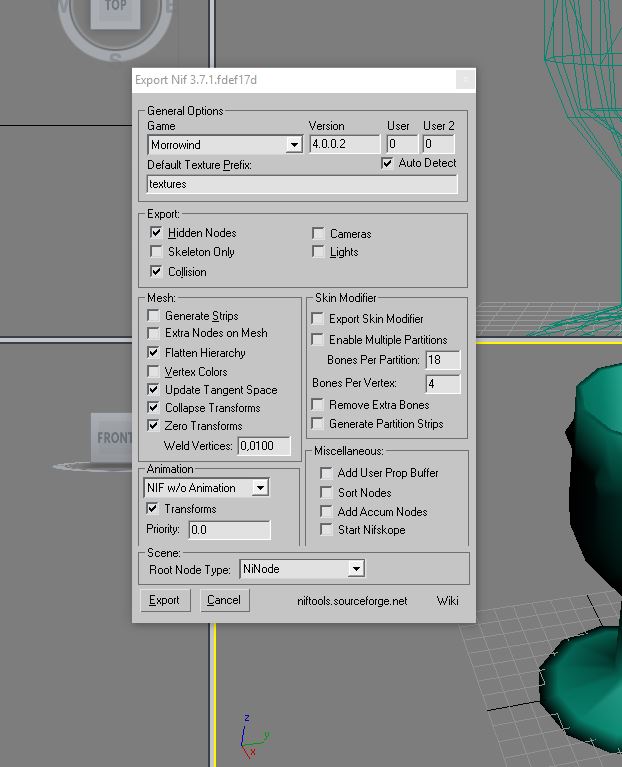Enable Sort Nodes checkbox

coord(326,492)
